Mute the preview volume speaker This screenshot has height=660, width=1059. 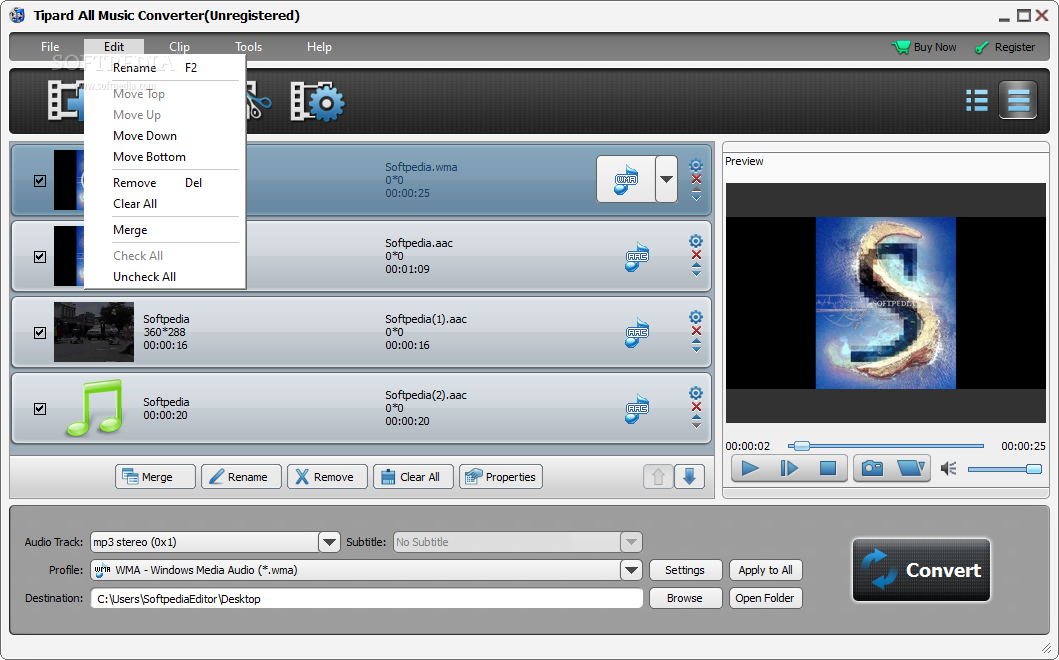[948, 468]
